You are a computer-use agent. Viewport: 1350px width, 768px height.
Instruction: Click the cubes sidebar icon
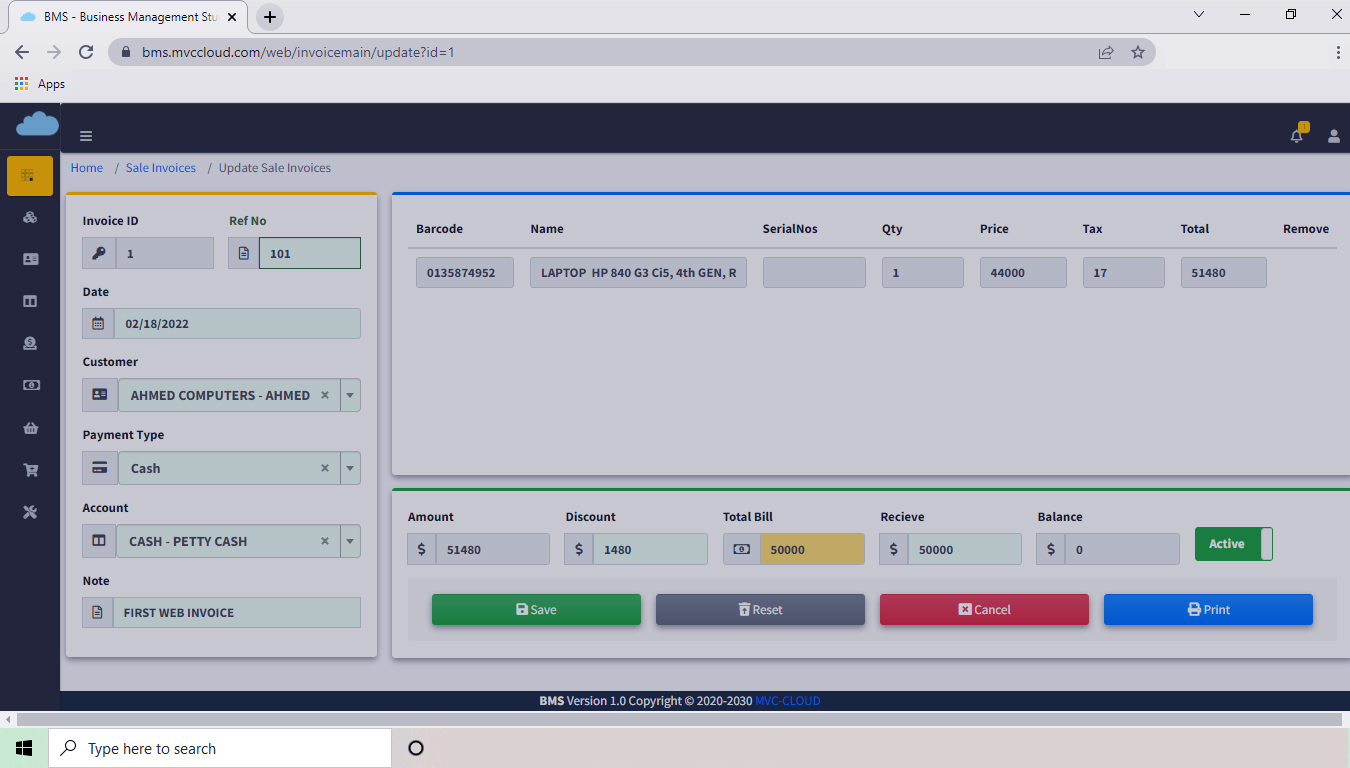coord(30,217)
